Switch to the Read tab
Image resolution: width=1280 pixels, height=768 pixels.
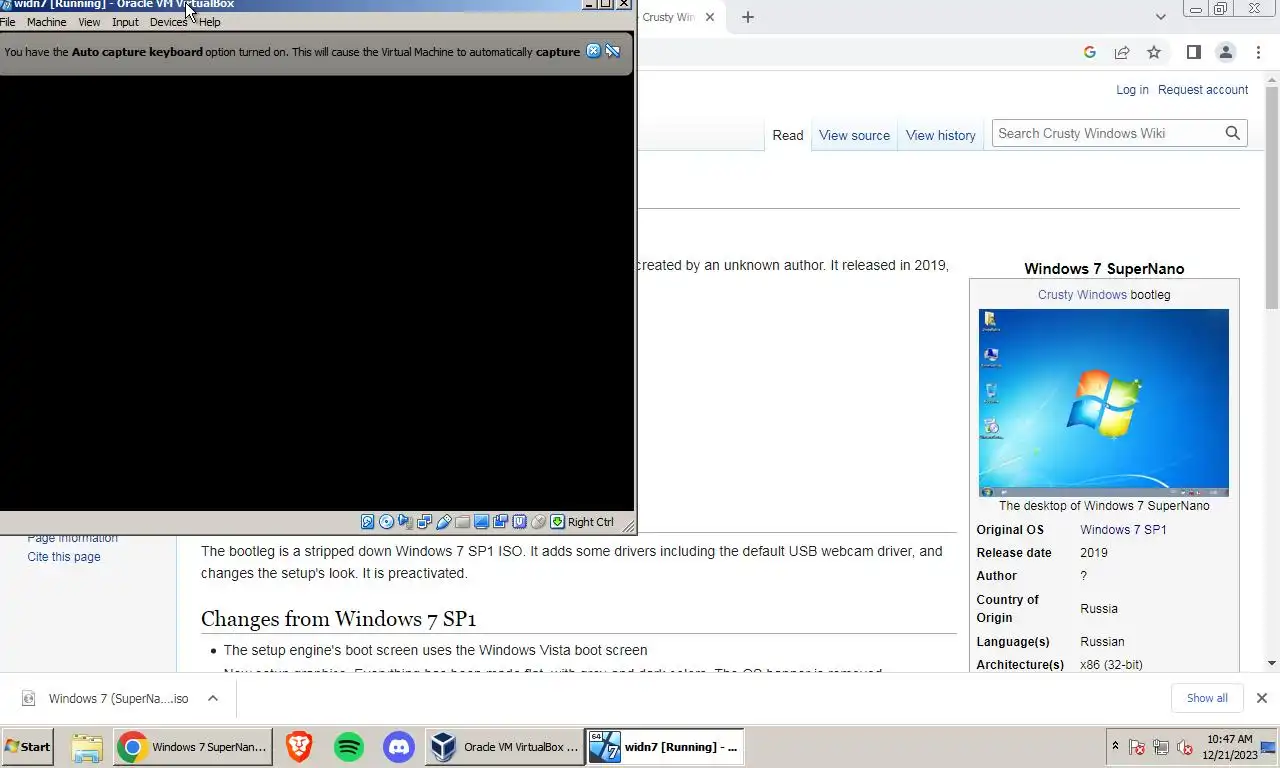787,135
